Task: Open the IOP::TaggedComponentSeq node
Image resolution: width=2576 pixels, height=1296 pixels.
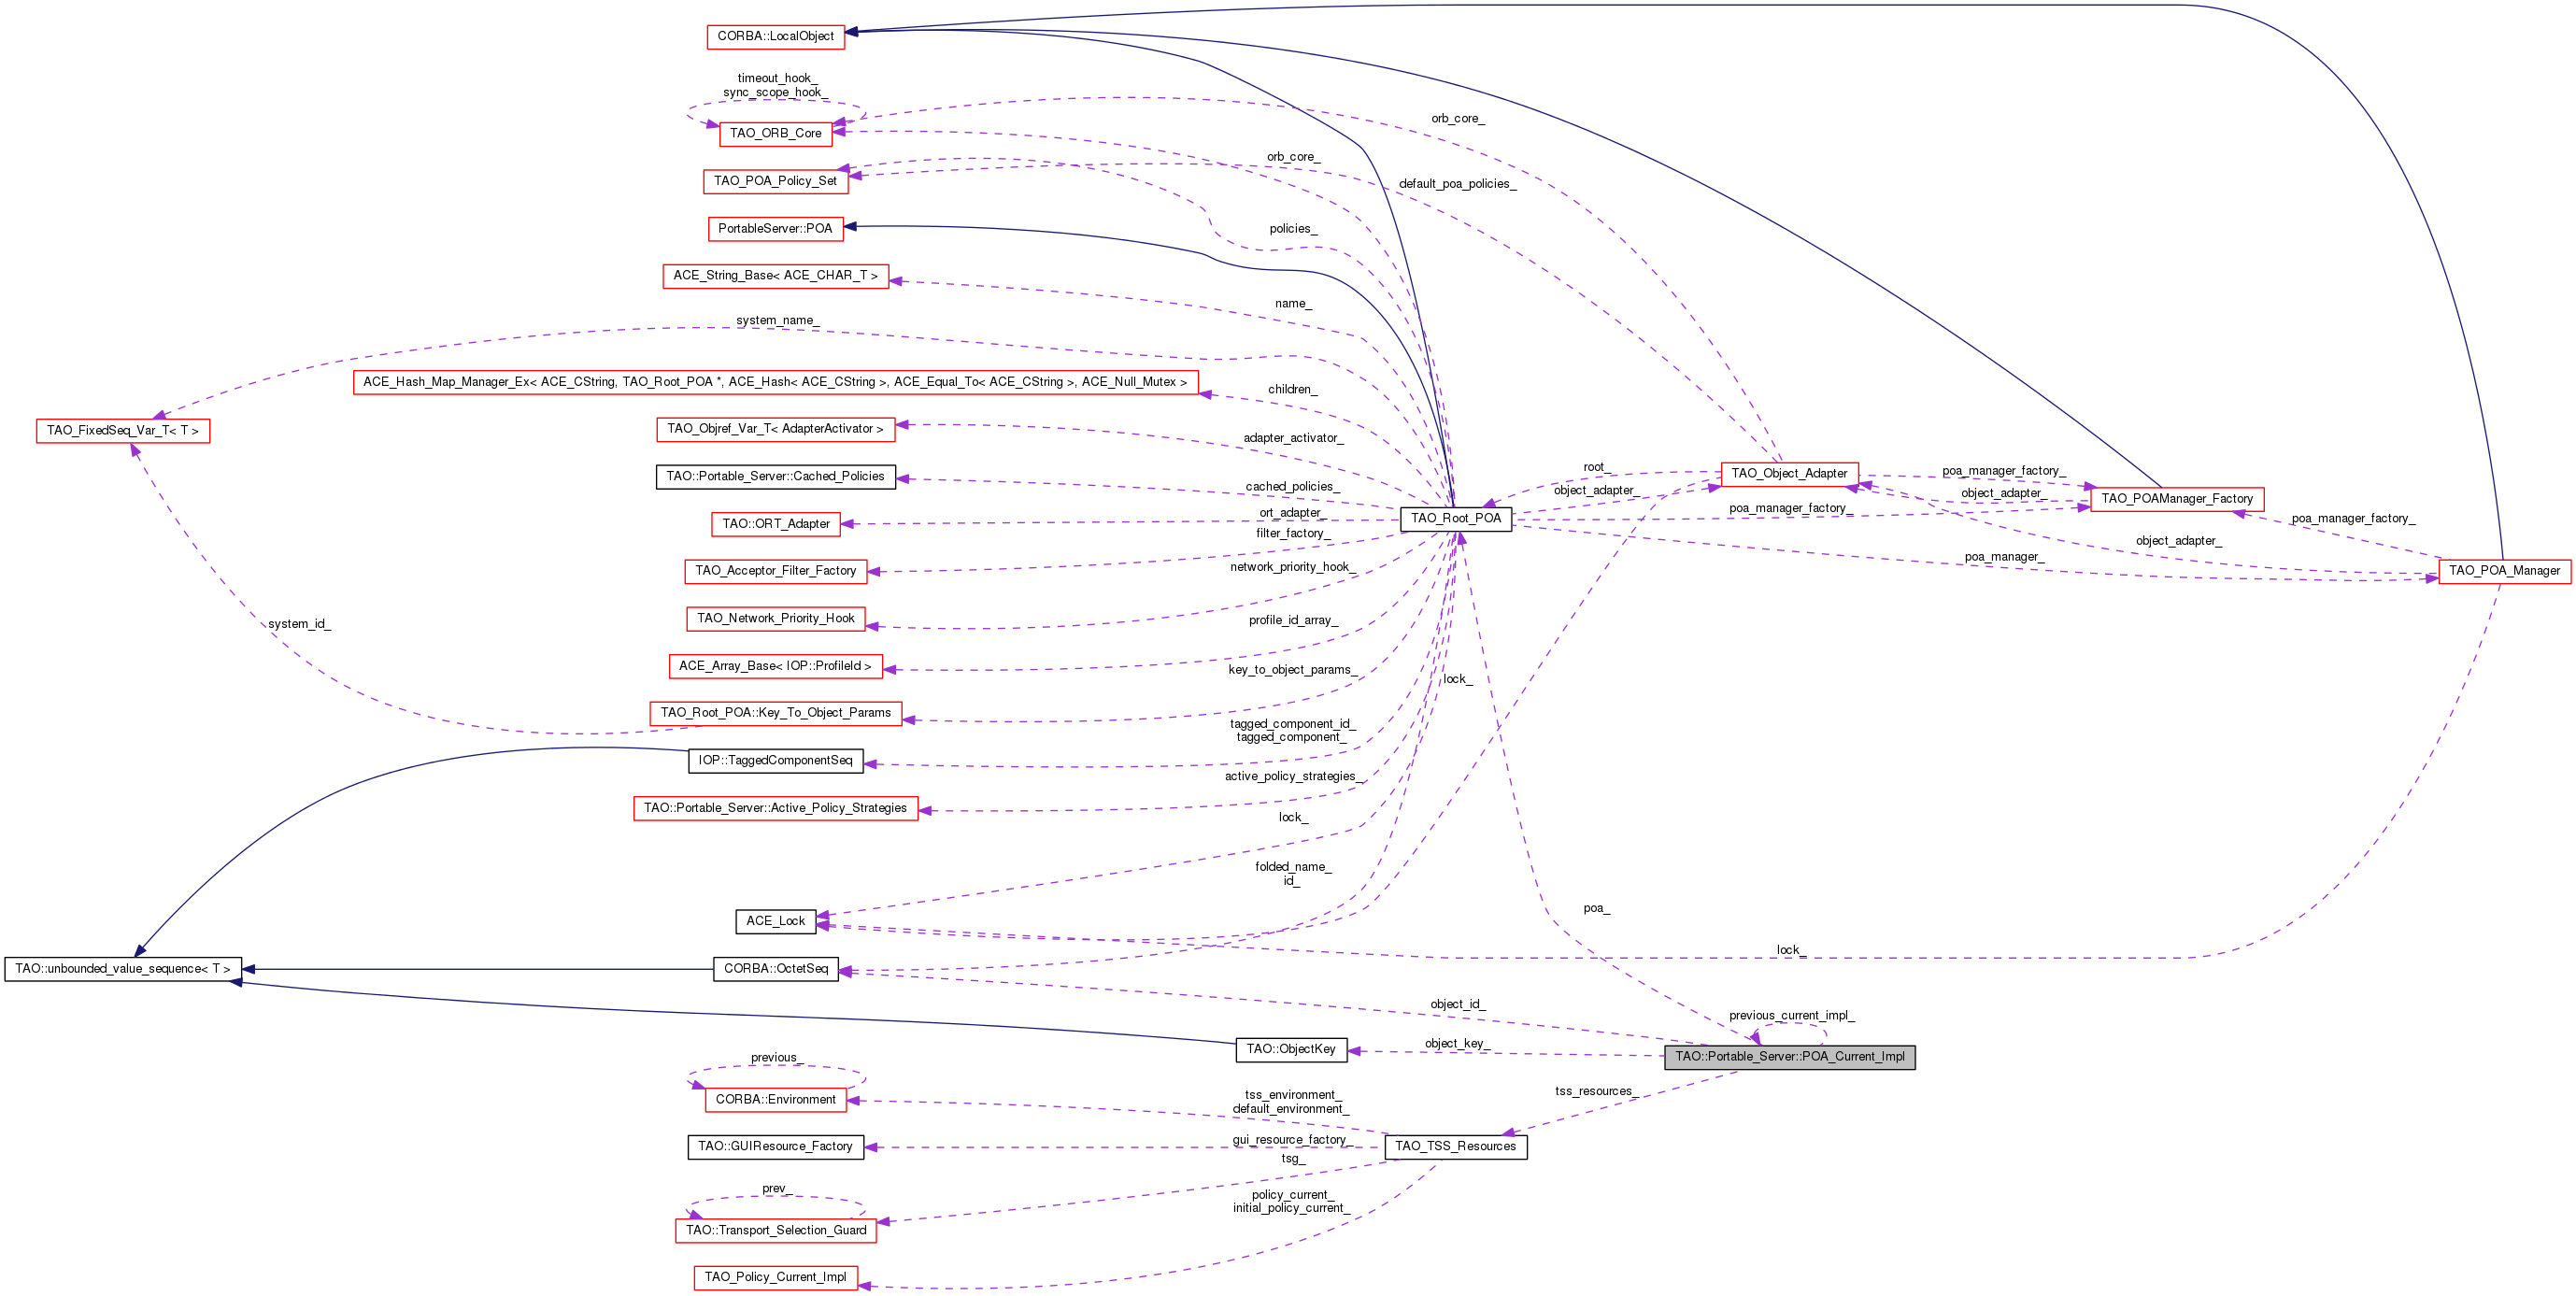Action: pos(775,760)
